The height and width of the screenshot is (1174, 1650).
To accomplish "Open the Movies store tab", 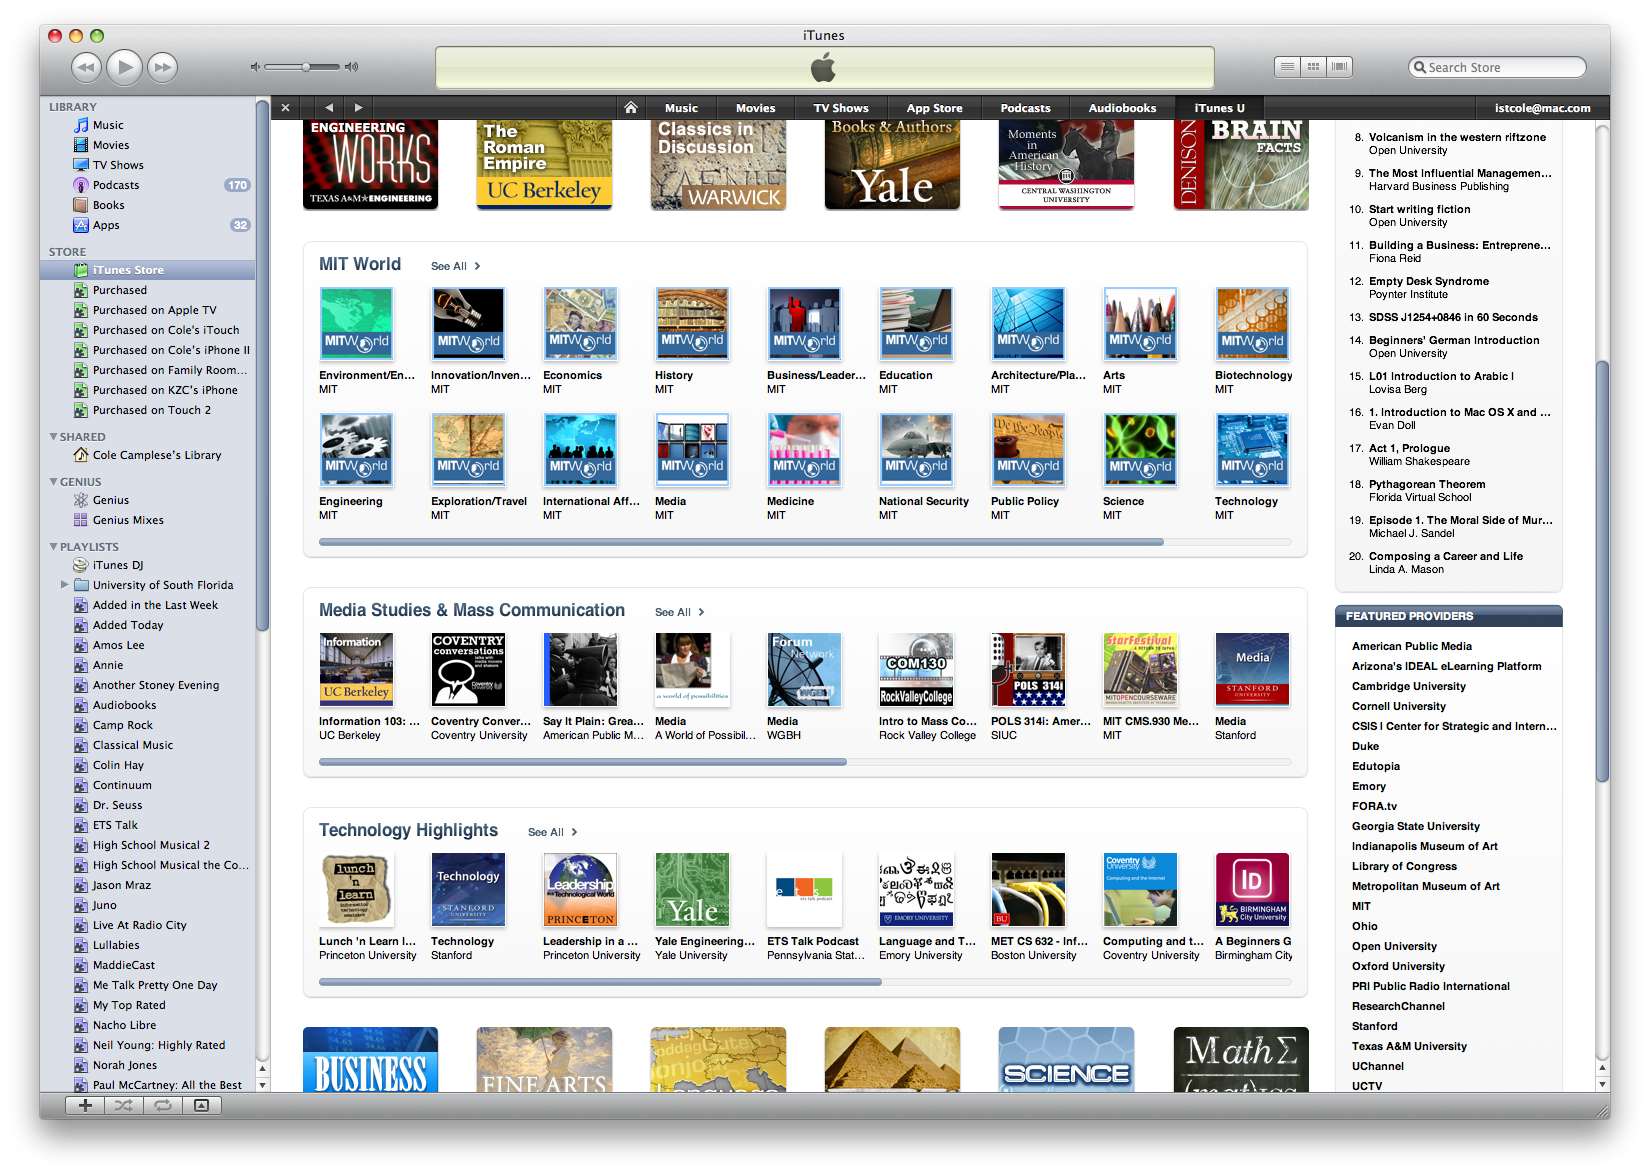I will [x=755, y=107].
